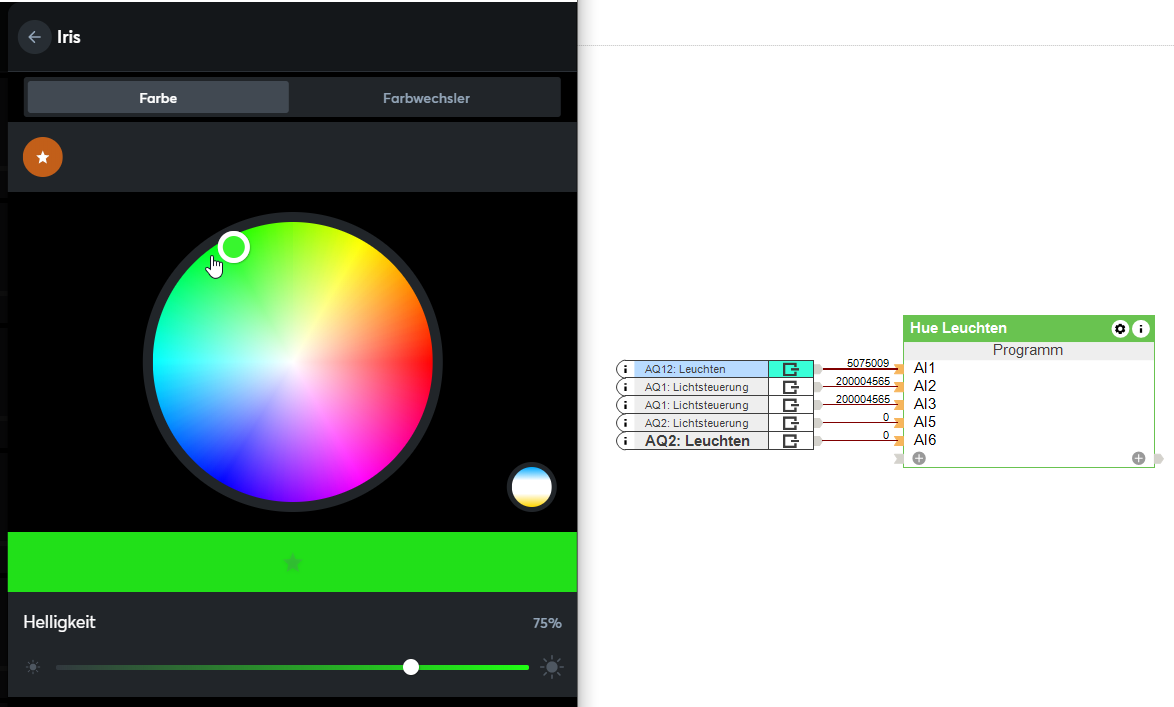Click the connector icon of AQ2: Lichtsteuerung

791,423
